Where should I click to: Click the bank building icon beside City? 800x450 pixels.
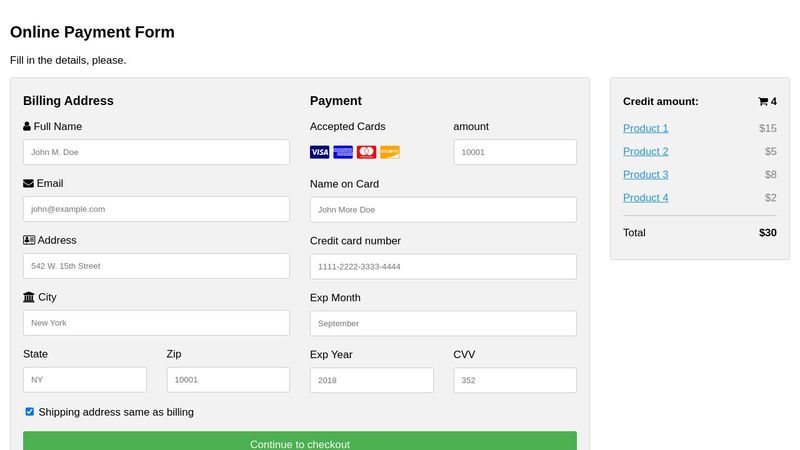[x=28, y=298]
